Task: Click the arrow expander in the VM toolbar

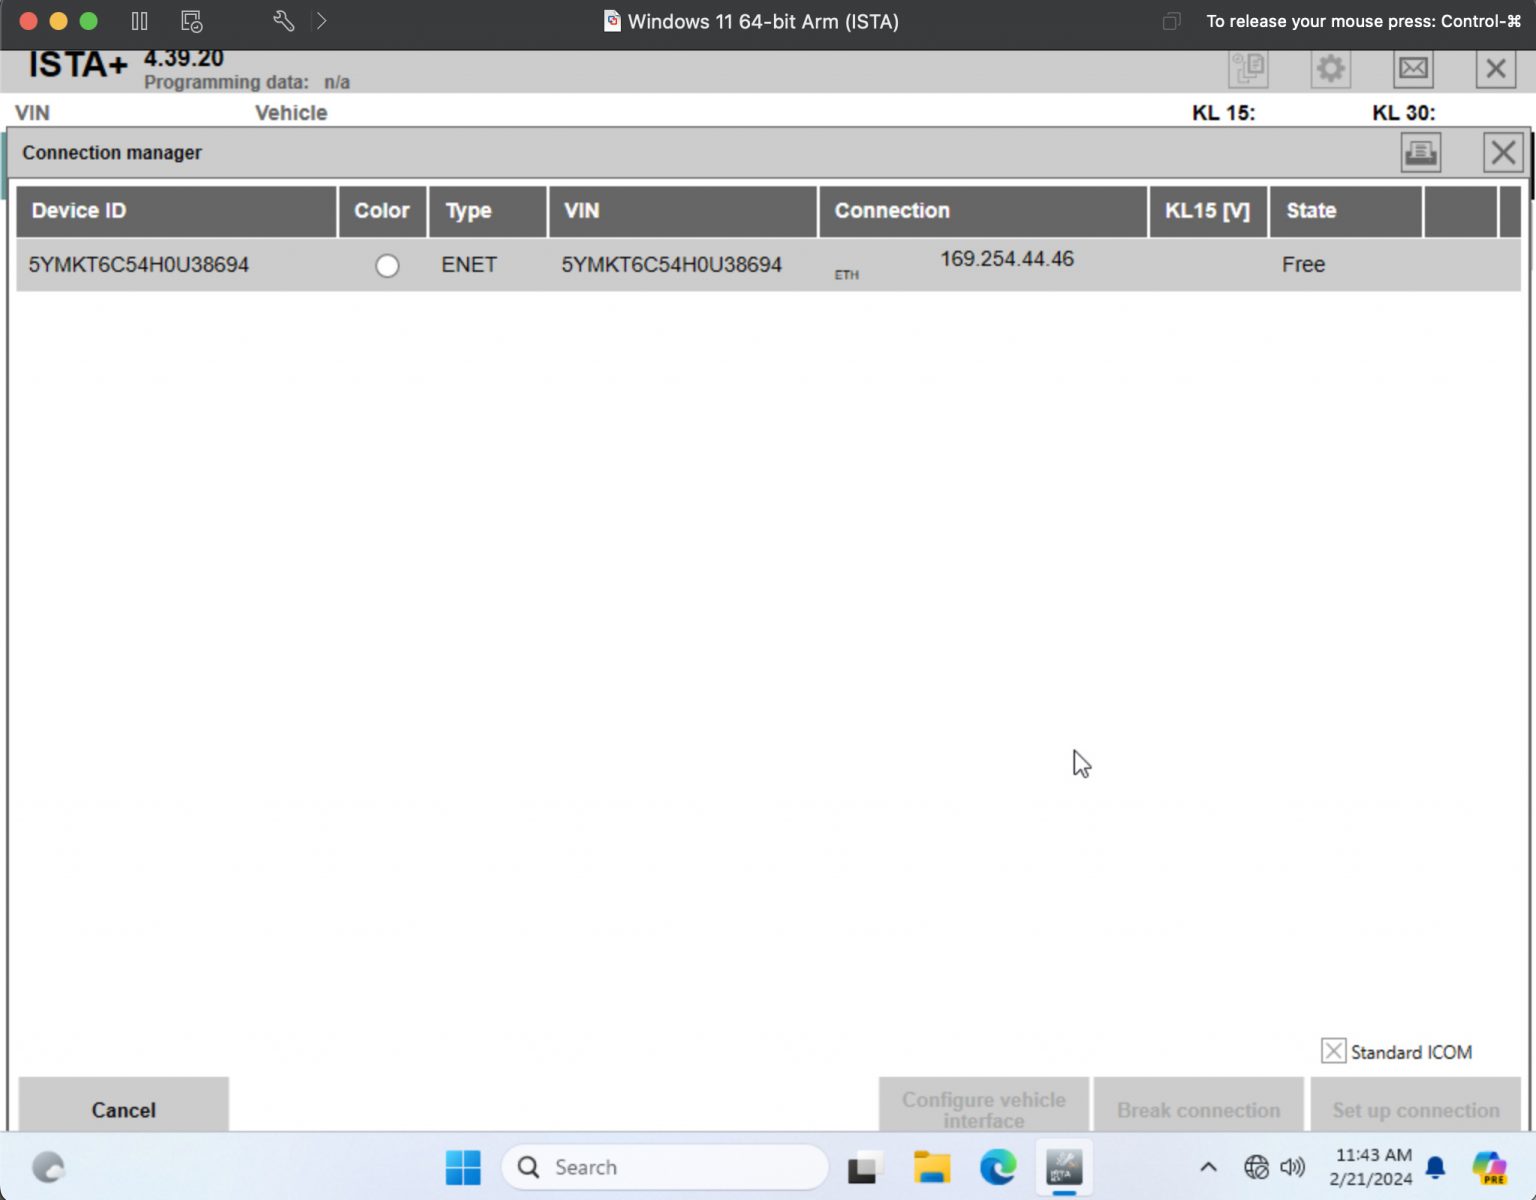Action: [321, 21]
